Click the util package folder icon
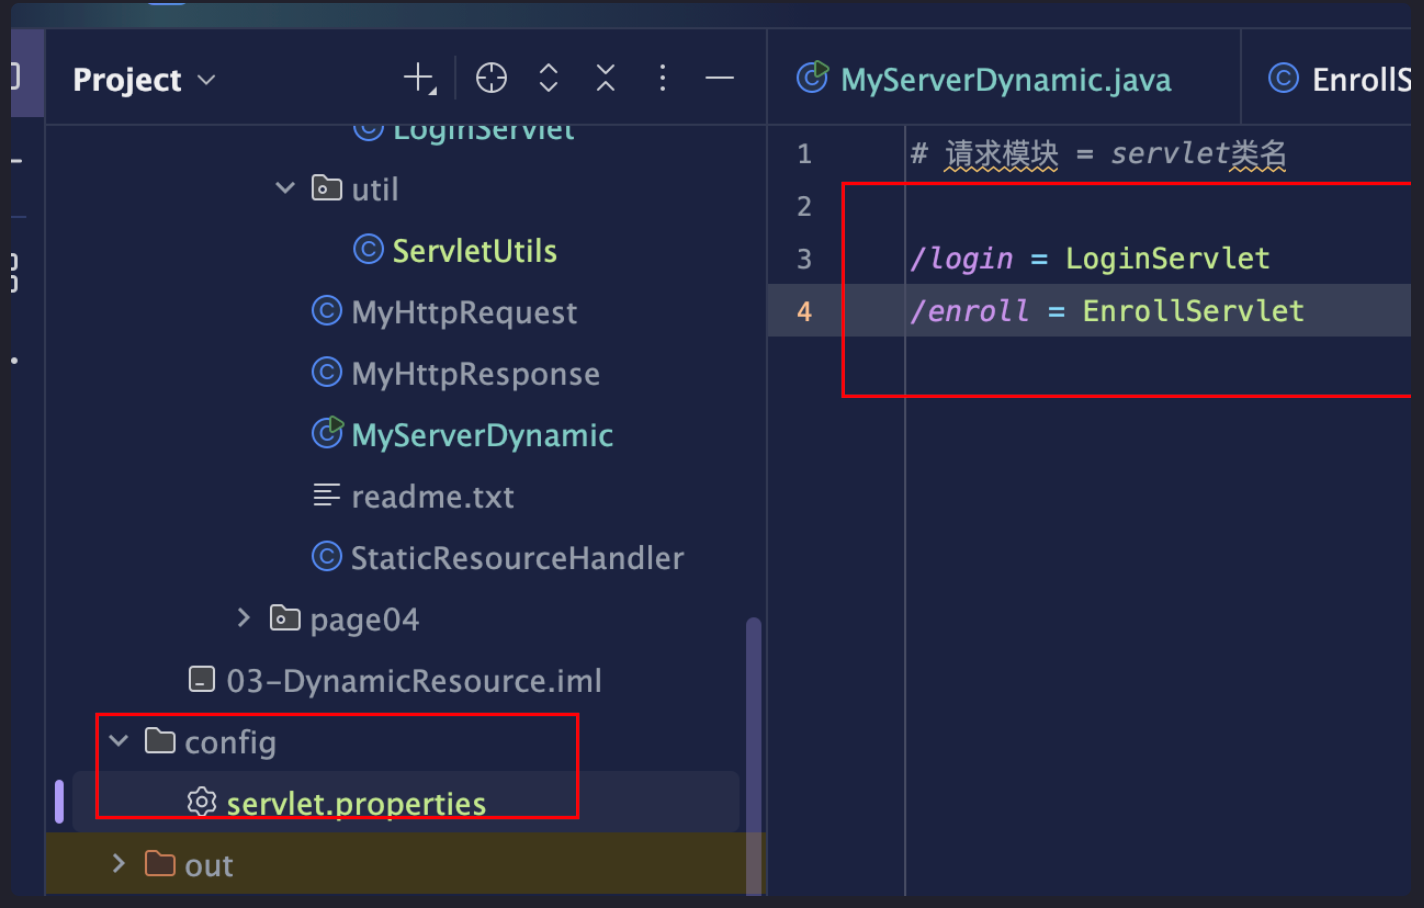The width and height of the screenshot is (1424, 908). click(326, 188)
